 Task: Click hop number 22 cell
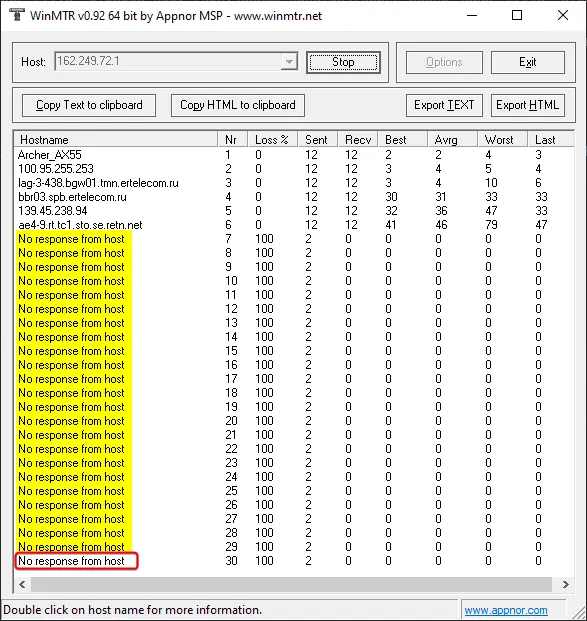pyautogui.click(x=231, y=449)
